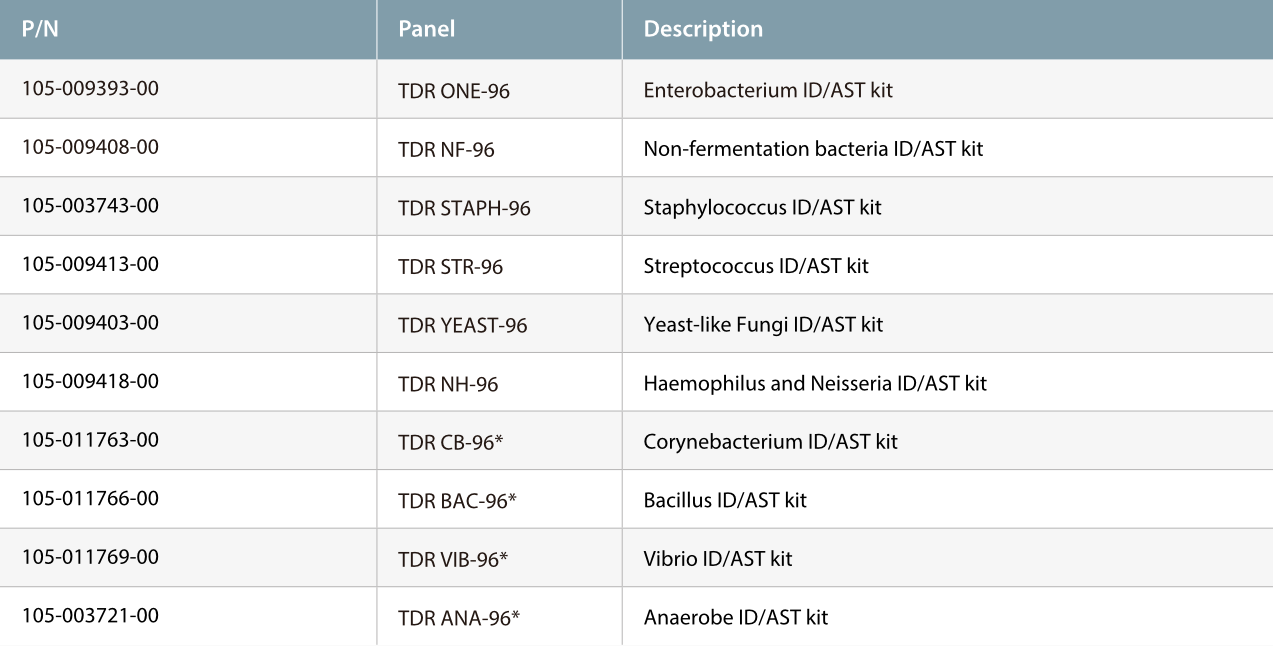Click the TDR YEAST-96 panel cell
1273x646 pixels.
[463, 325]
